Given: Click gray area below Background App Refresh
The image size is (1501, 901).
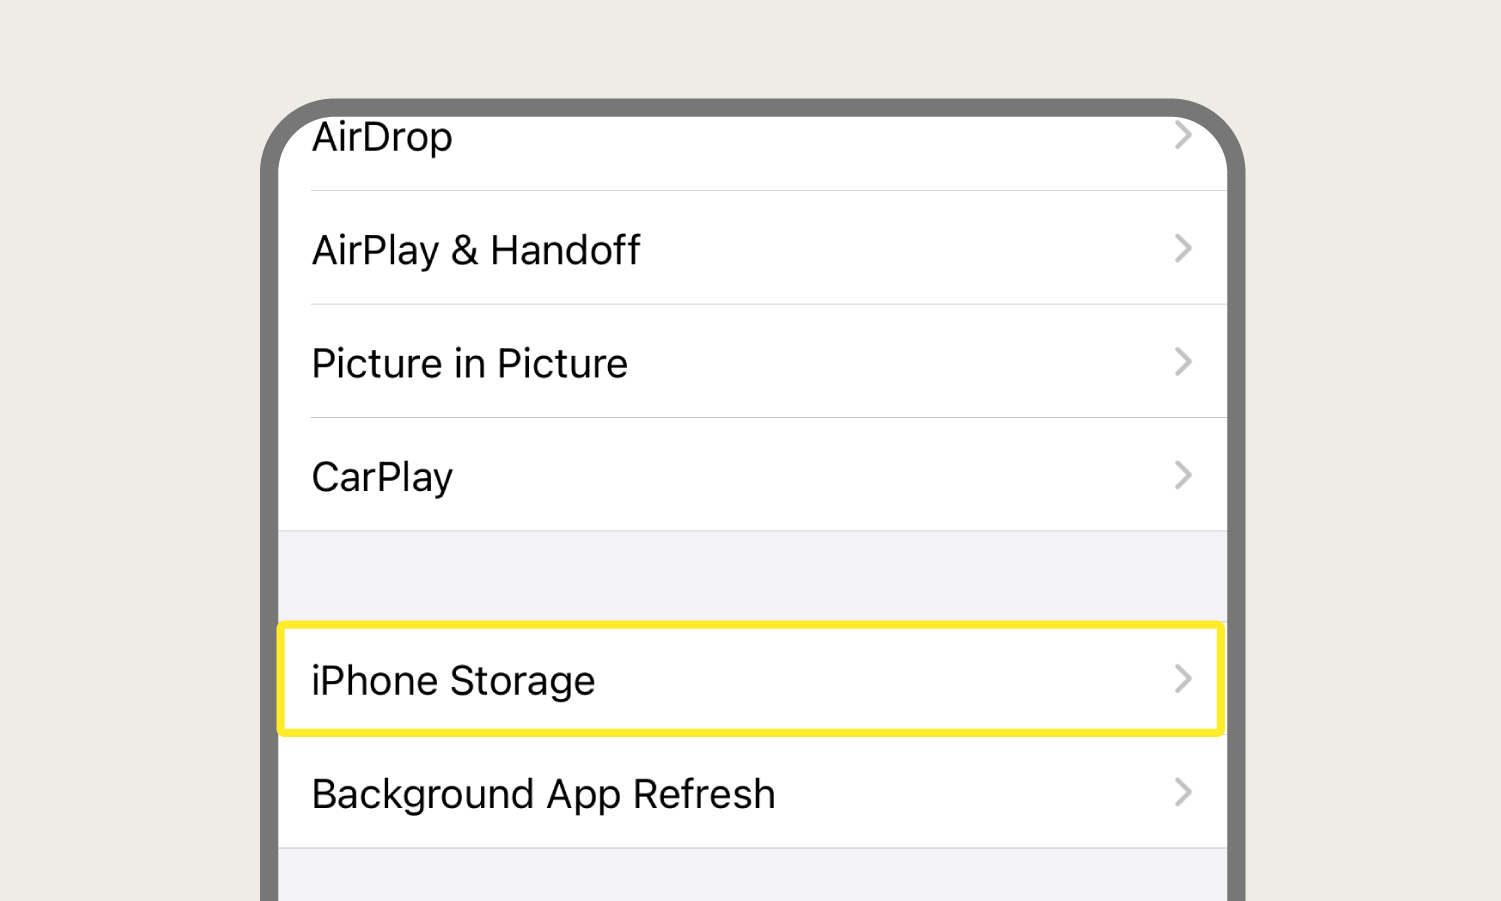Looking at the screenshot, I should pyautogui.click(x=752, y=875).
